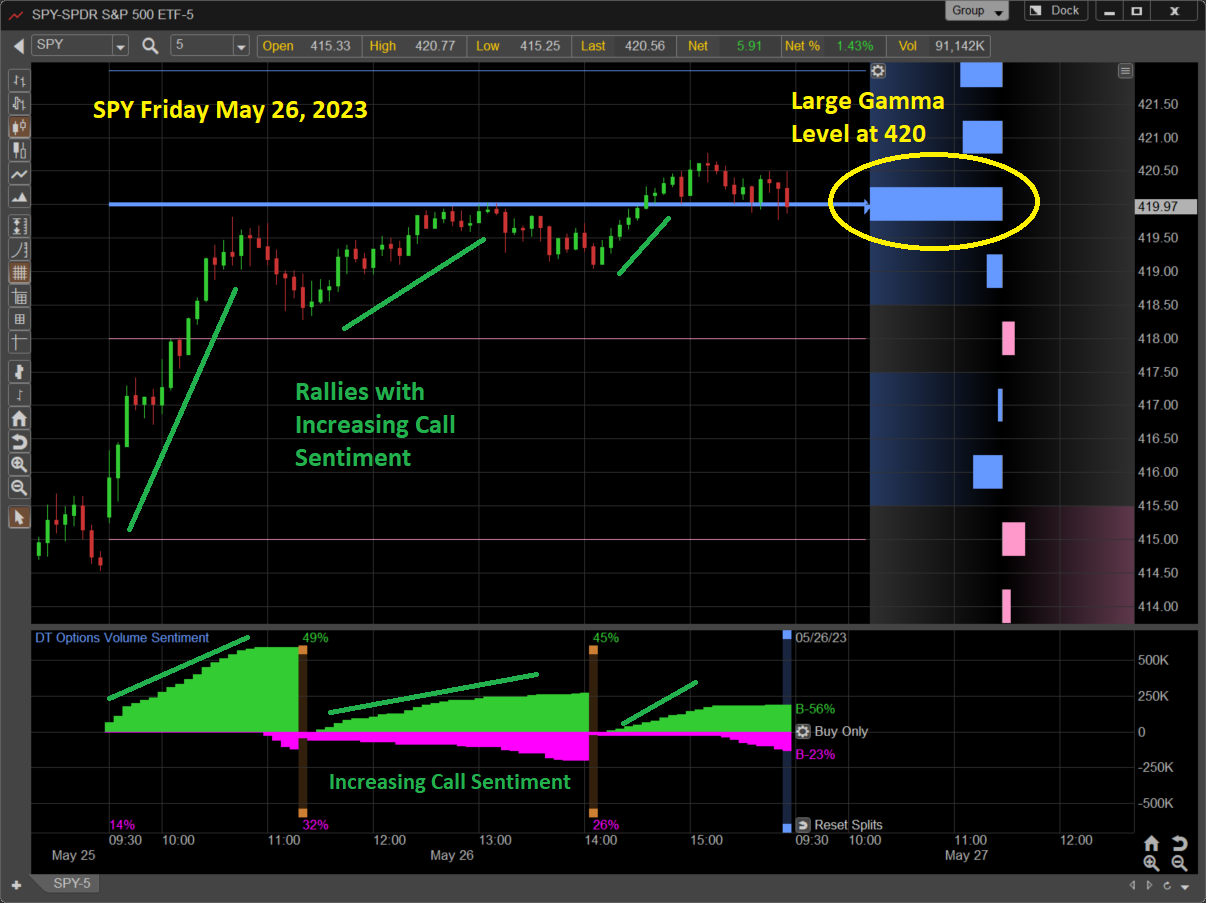
Task: Zoom in using the left toolbar magnifier
Action: point(19,465)
